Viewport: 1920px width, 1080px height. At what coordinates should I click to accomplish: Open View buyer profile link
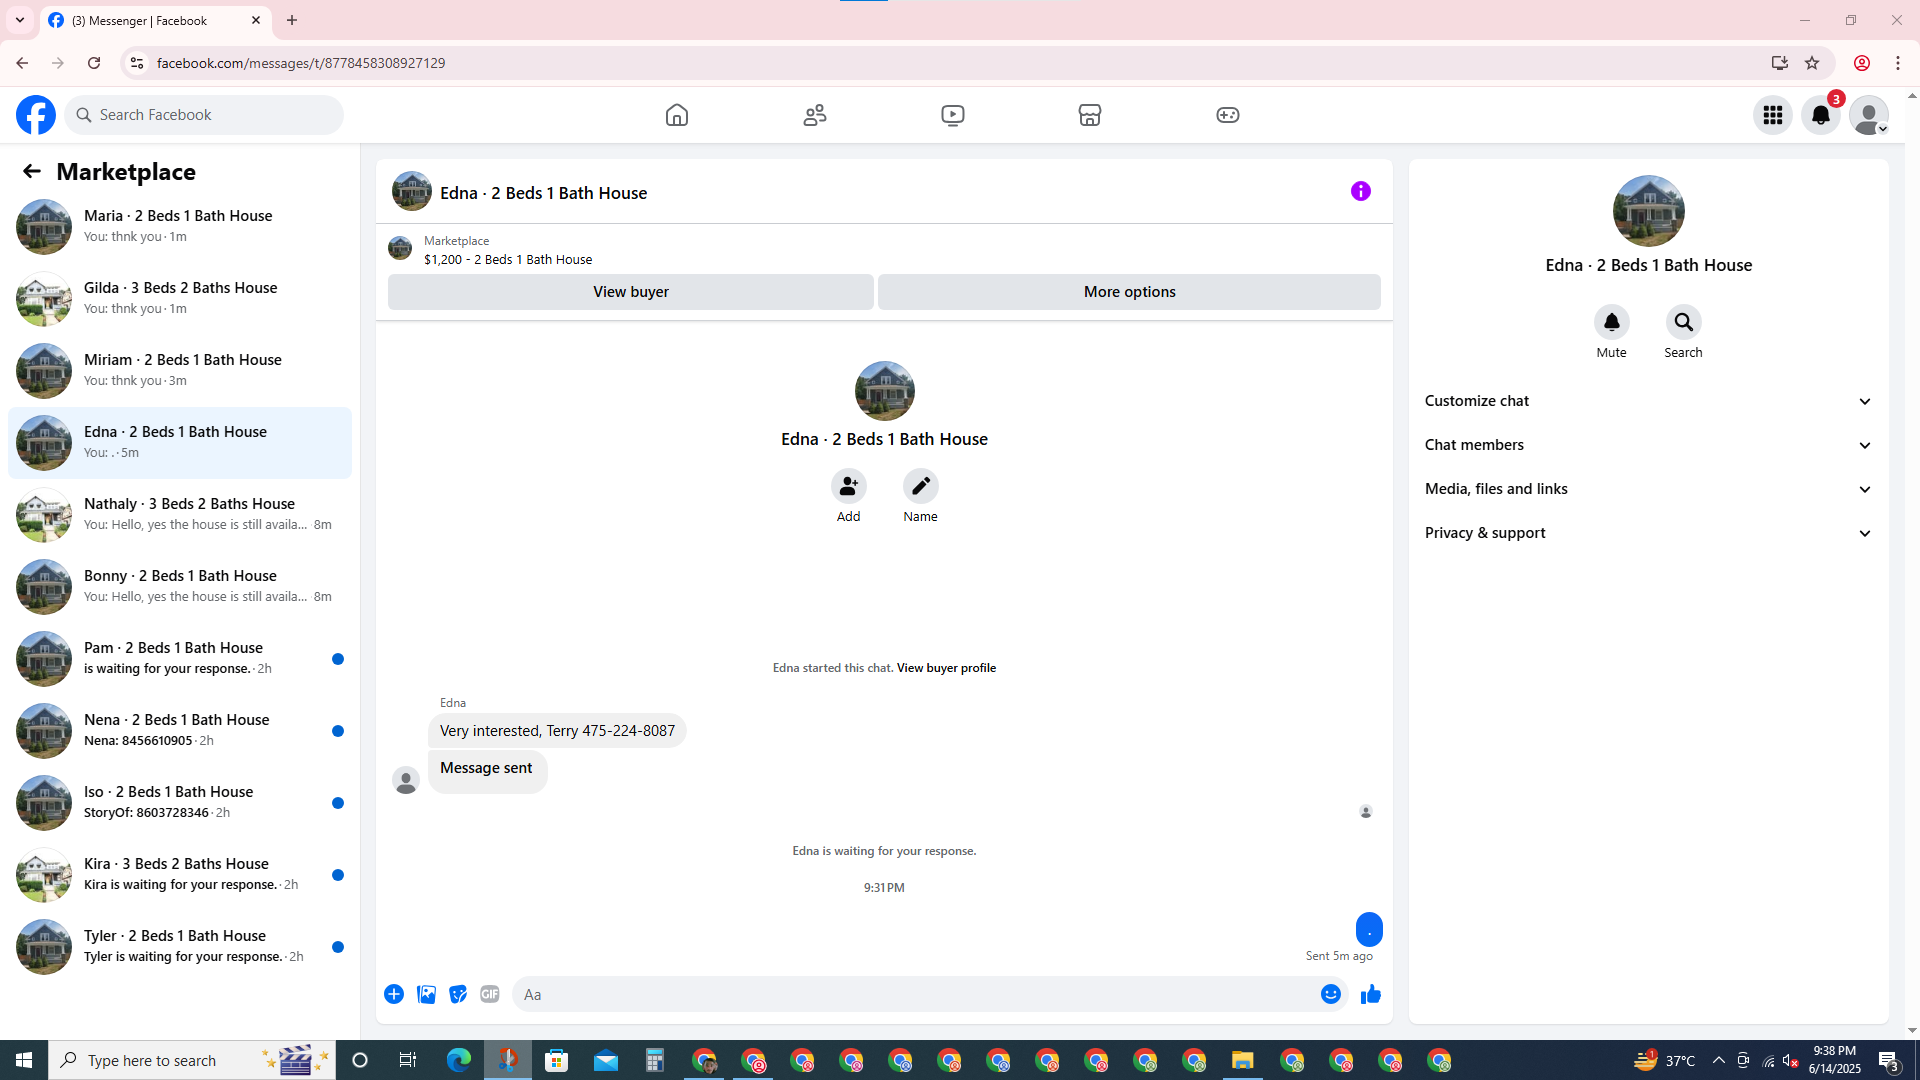pos(946,668)
